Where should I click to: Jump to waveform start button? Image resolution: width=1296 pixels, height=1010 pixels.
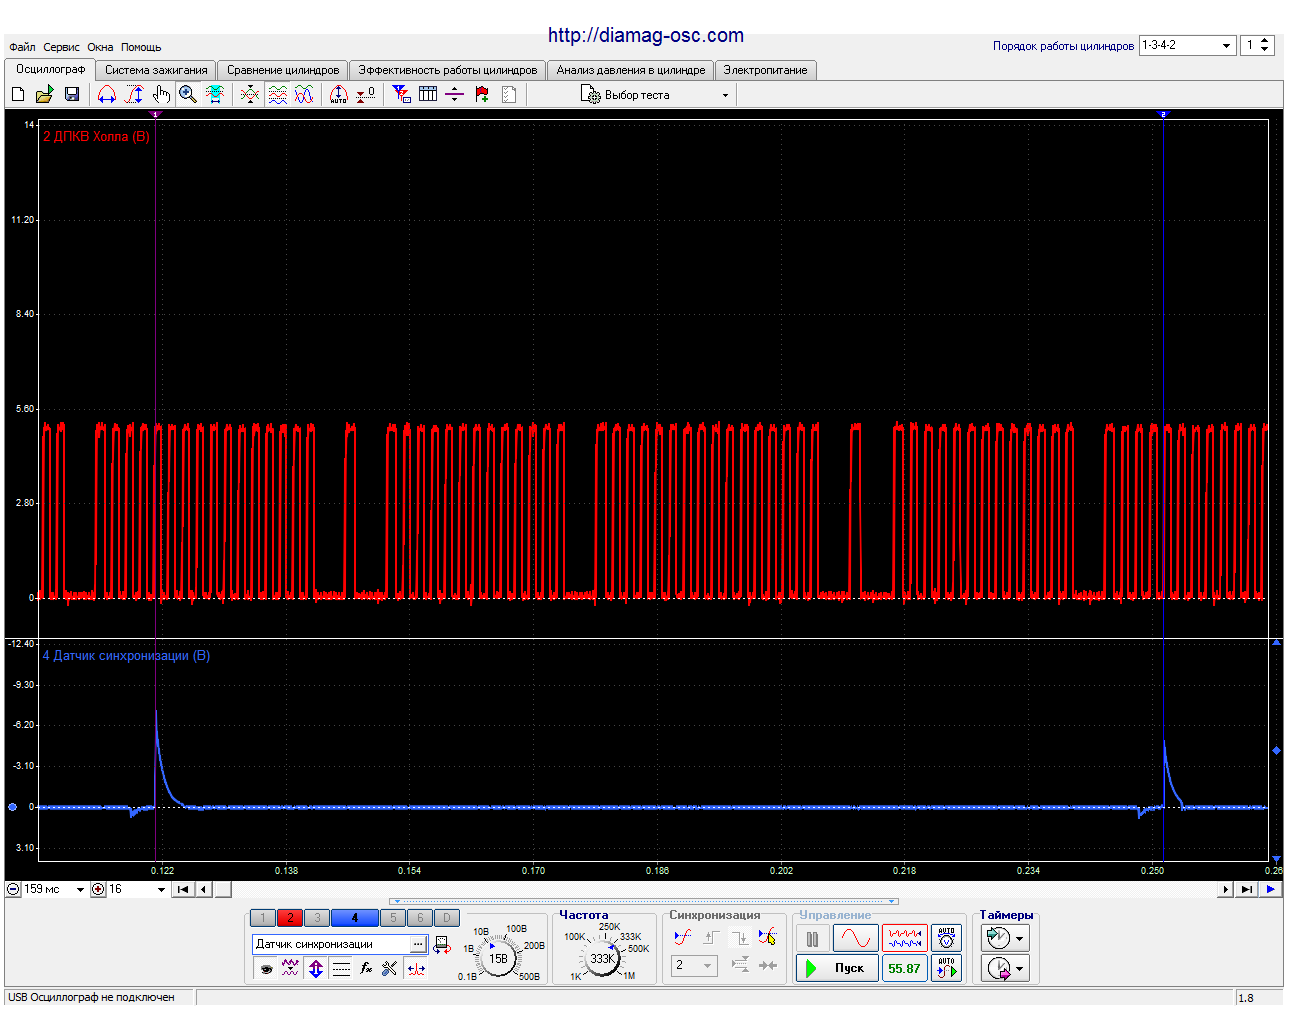pyautogui.click(x=183, y=889)
